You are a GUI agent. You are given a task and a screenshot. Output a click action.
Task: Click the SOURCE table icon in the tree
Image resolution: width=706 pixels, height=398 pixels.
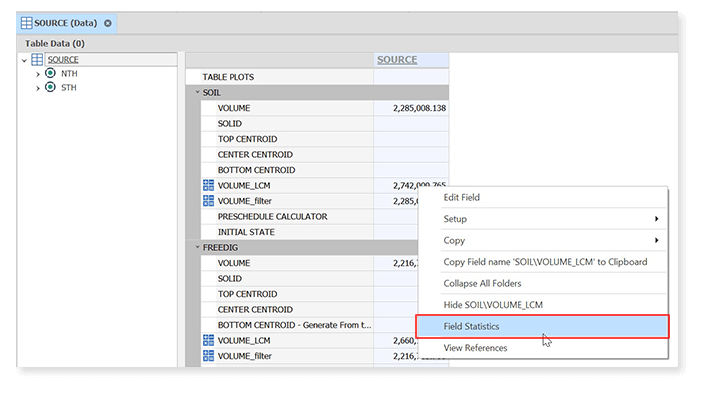[x=37, y=59]
